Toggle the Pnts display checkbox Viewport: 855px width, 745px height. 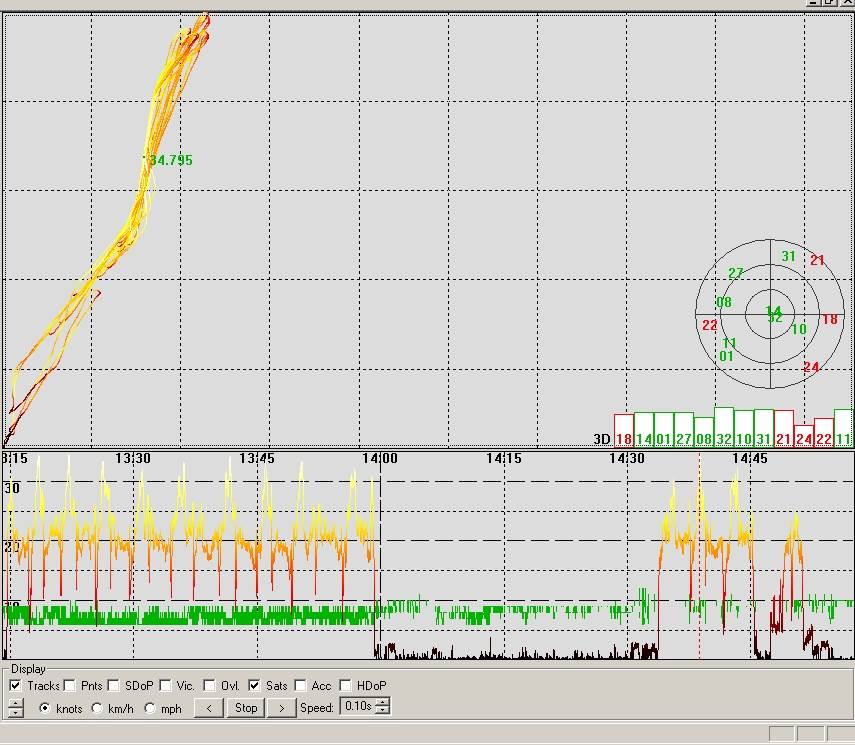(x=69, y=686)
